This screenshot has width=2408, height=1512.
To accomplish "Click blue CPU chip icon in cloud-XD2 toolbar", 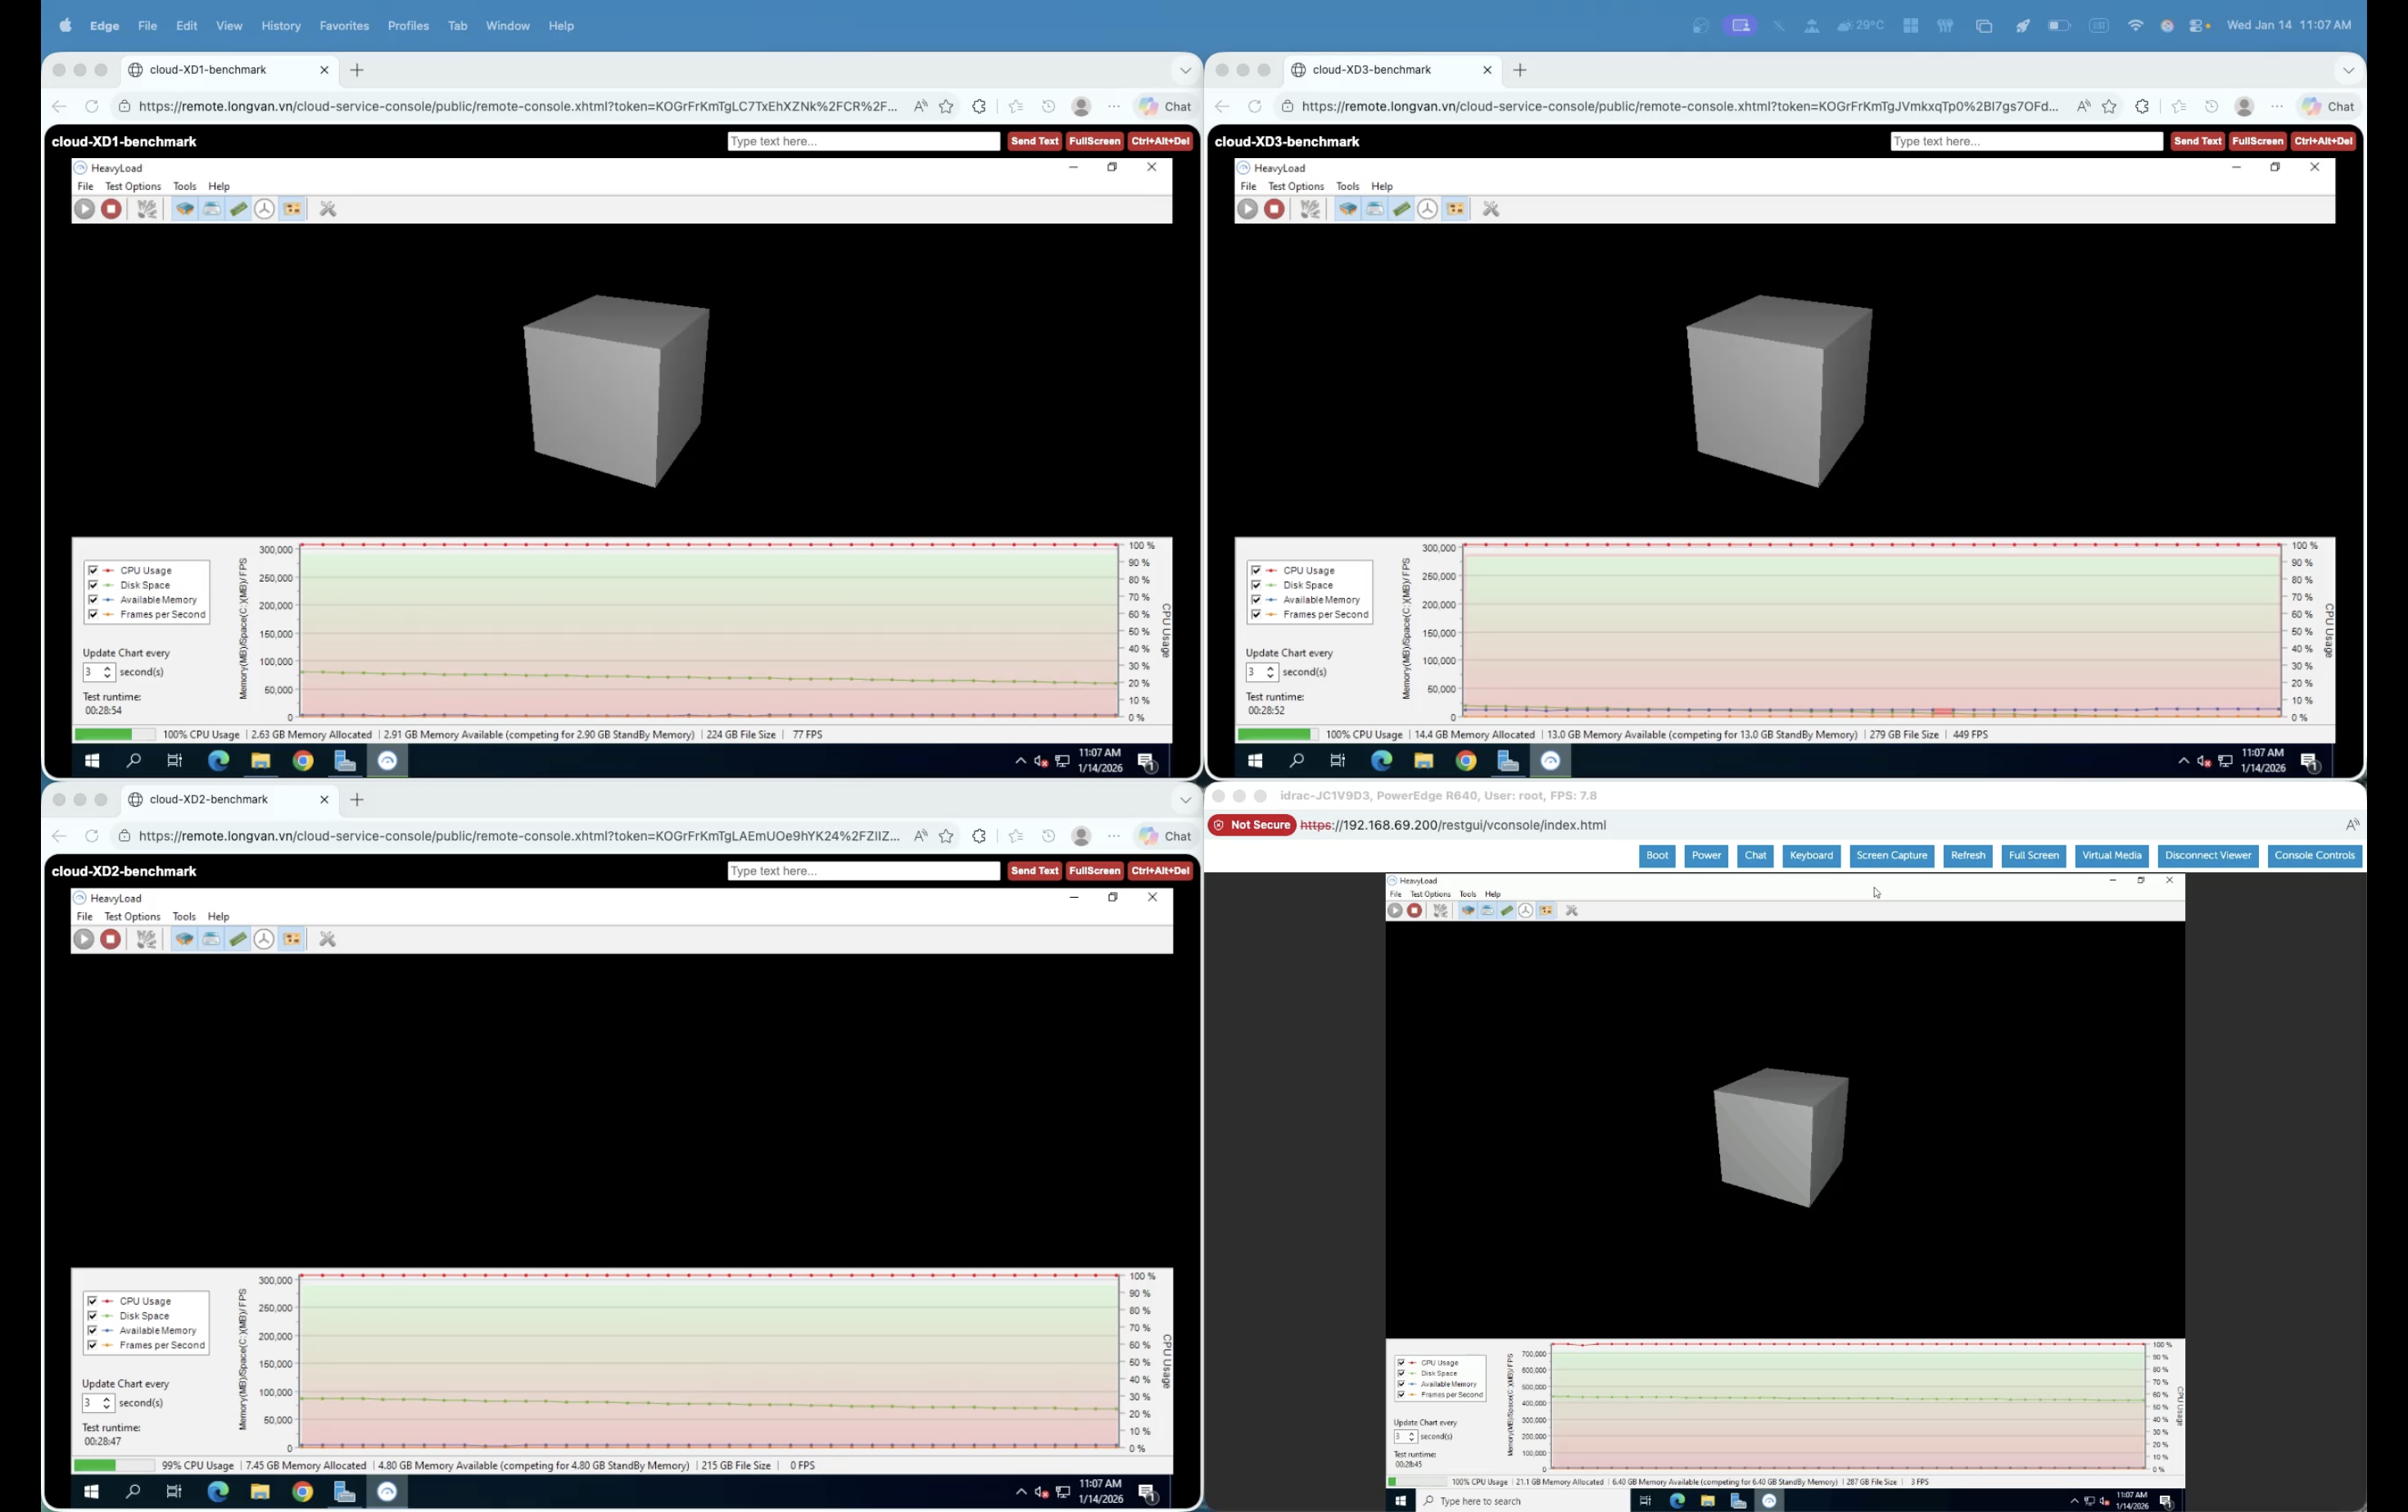I will 184,939.
